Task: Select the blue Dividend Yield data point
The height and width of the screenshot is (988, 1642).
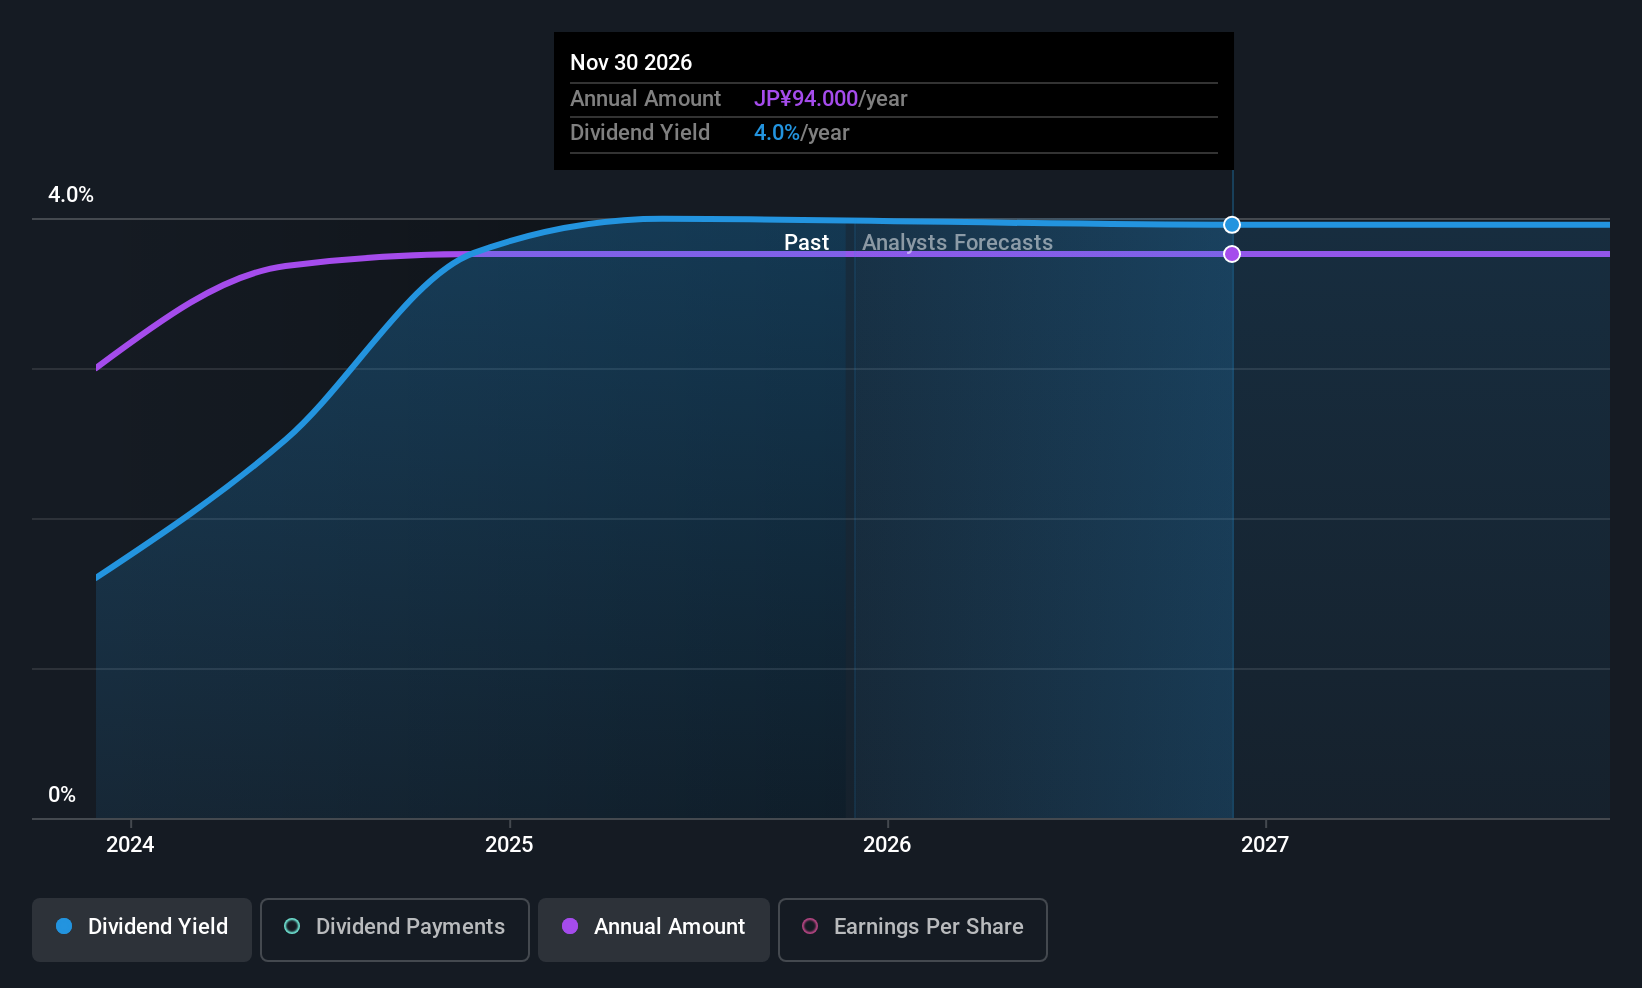Action: [x=1232, y=225]
